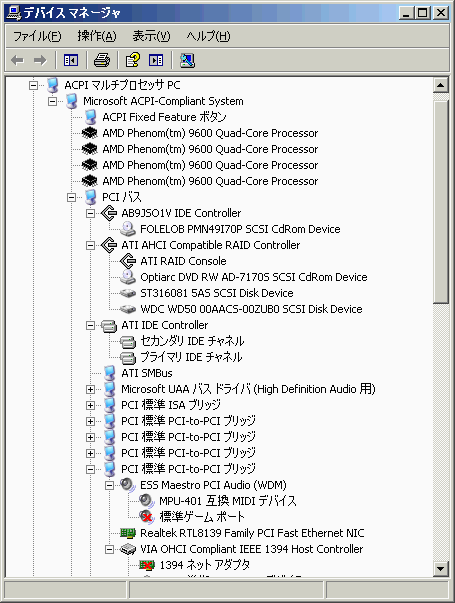Maximize the デバイス マネージャ window
The height and width of the screenshot is (603, 455).
coord(422,13)
